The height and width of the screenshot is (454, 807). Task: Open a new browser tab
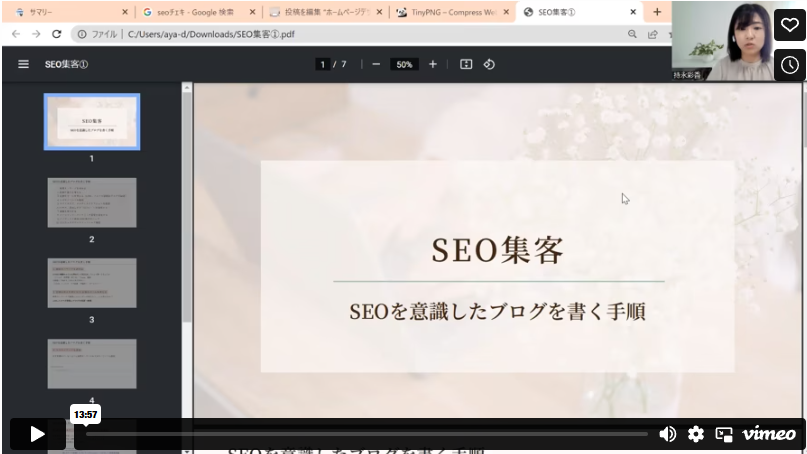pos(657,12)
